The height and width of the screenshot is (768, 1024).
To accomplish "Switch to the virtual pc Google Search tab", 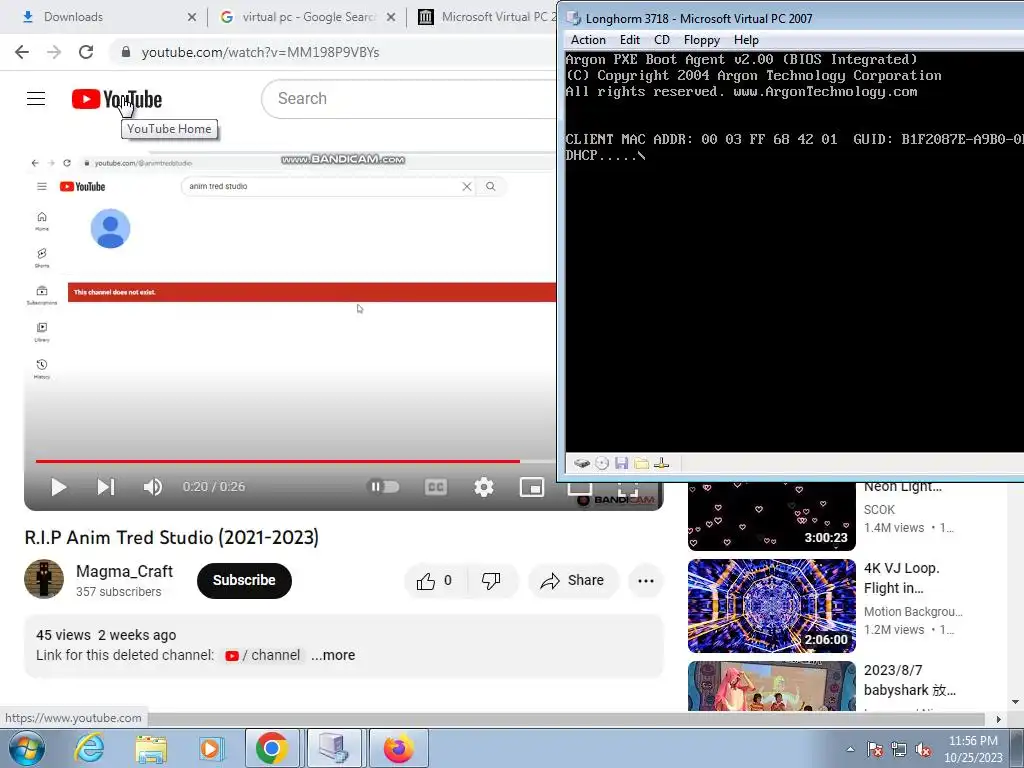I will [309, 17].
